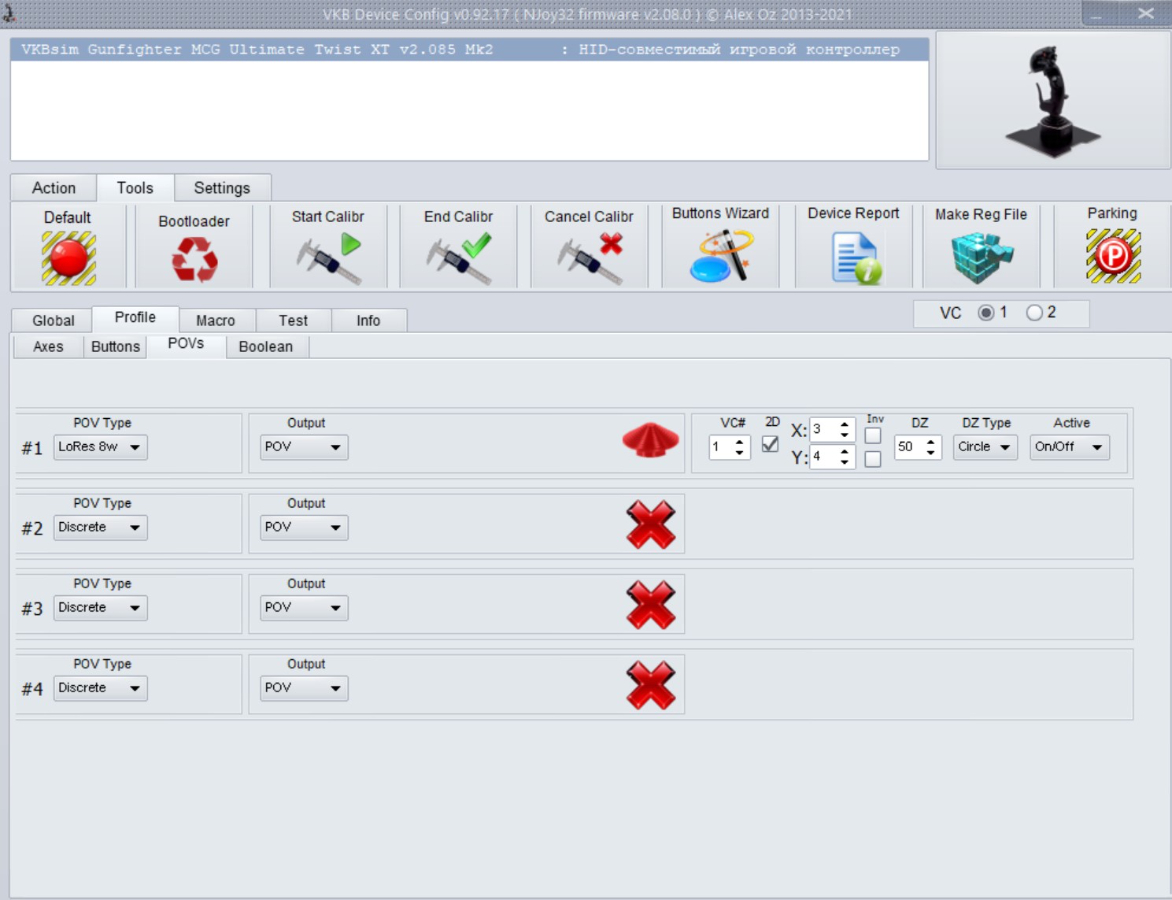Decrease the Y axis number spinner

coord(845,462)
